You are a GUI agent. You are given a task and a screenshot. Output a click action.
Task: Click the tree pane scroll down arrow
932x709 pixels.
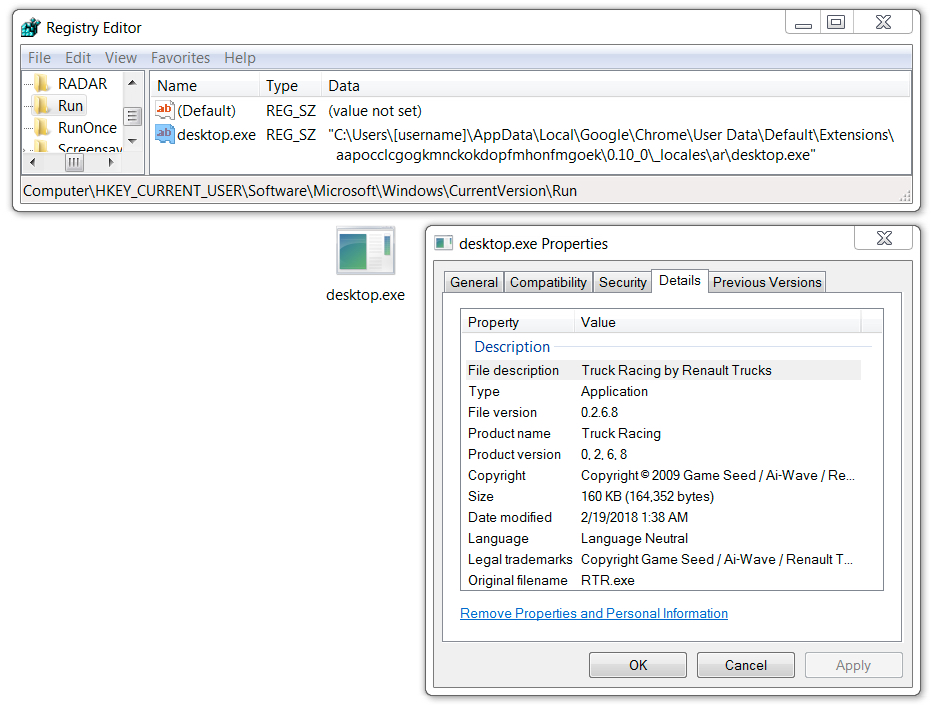pos(133,141)
